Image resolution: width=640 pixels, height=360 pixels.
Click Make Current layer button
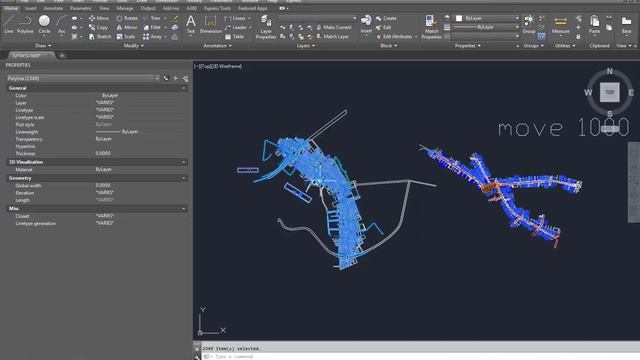pos(333,27)
